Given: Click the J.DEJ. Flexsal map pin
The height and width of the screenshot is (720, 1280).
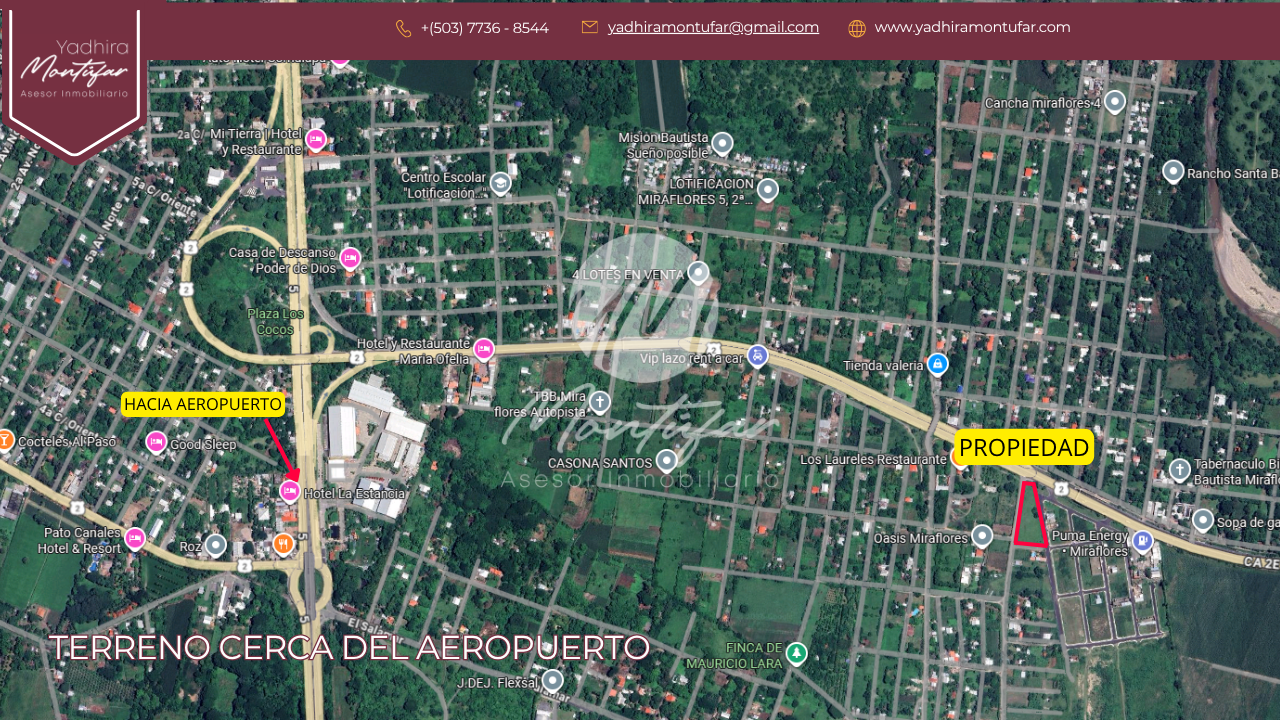Looking at the screenshot, I should coord(552,681).
